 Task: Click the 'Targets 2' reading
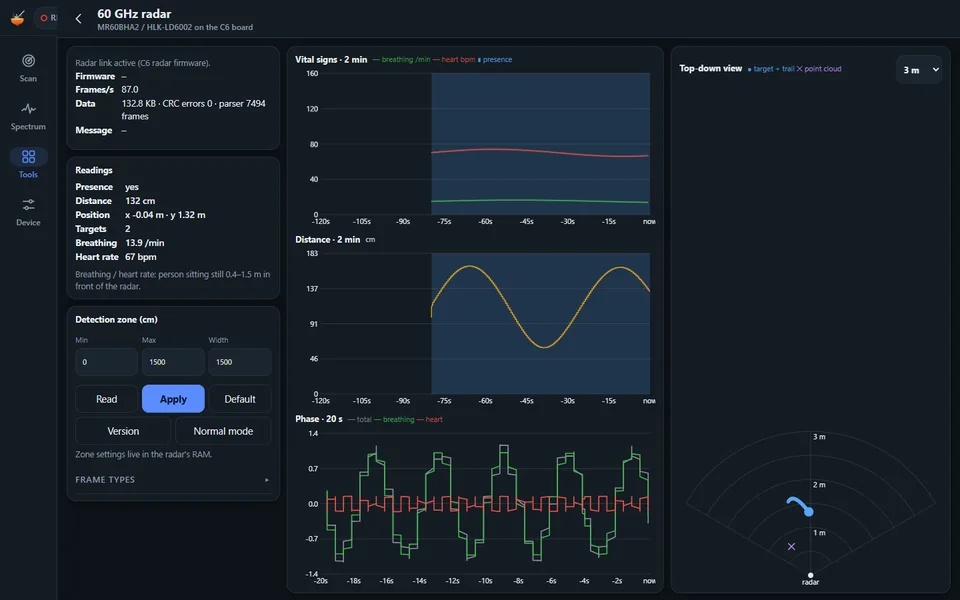coord(103,228)
